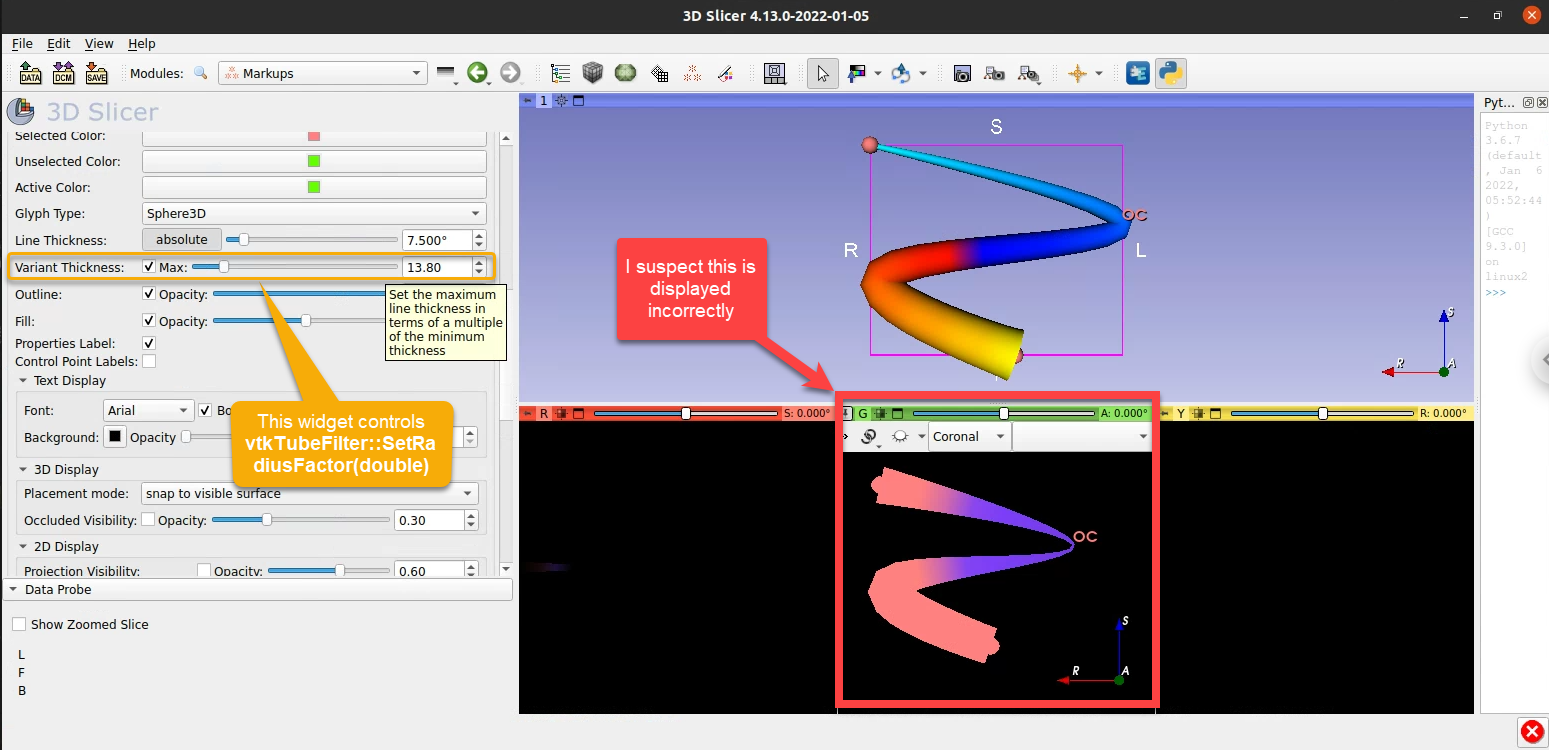
Task: Click the Active Color swatch
Action: click(x=314, y=187)
